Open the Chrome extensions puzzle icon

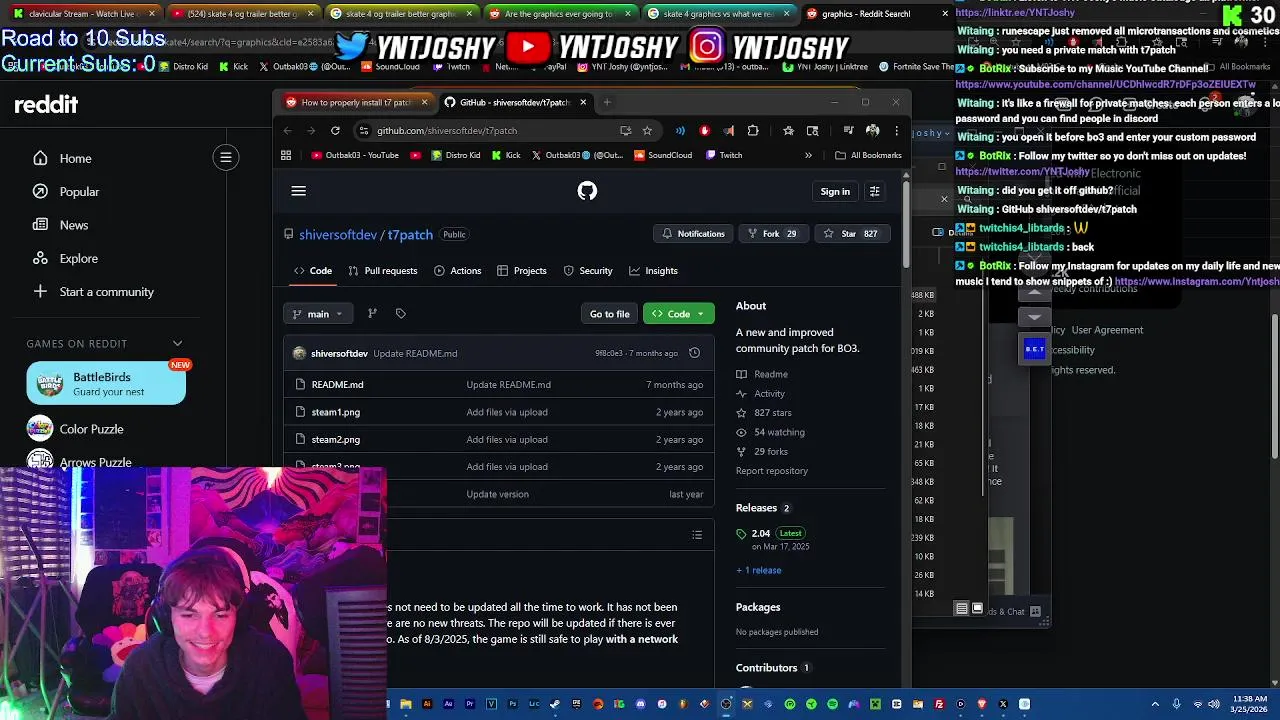click(x=753, y=130)
